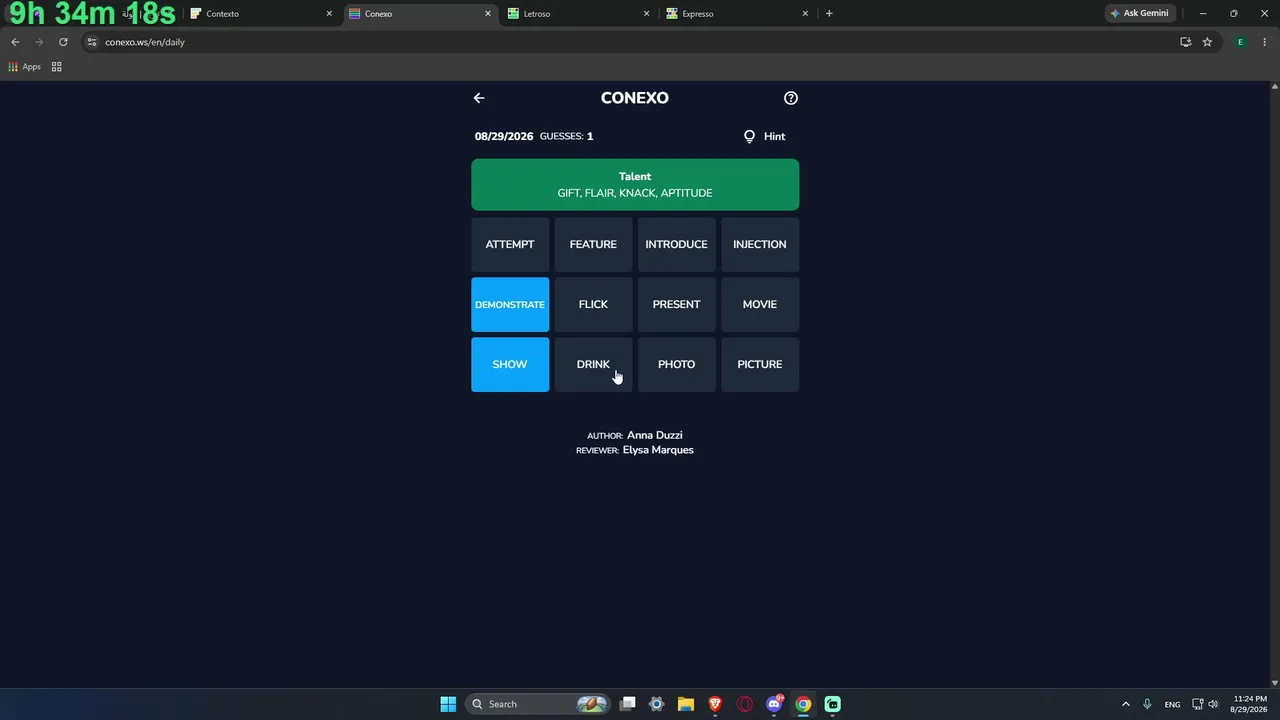Click the microphone tray icon

click(1147, 704)
